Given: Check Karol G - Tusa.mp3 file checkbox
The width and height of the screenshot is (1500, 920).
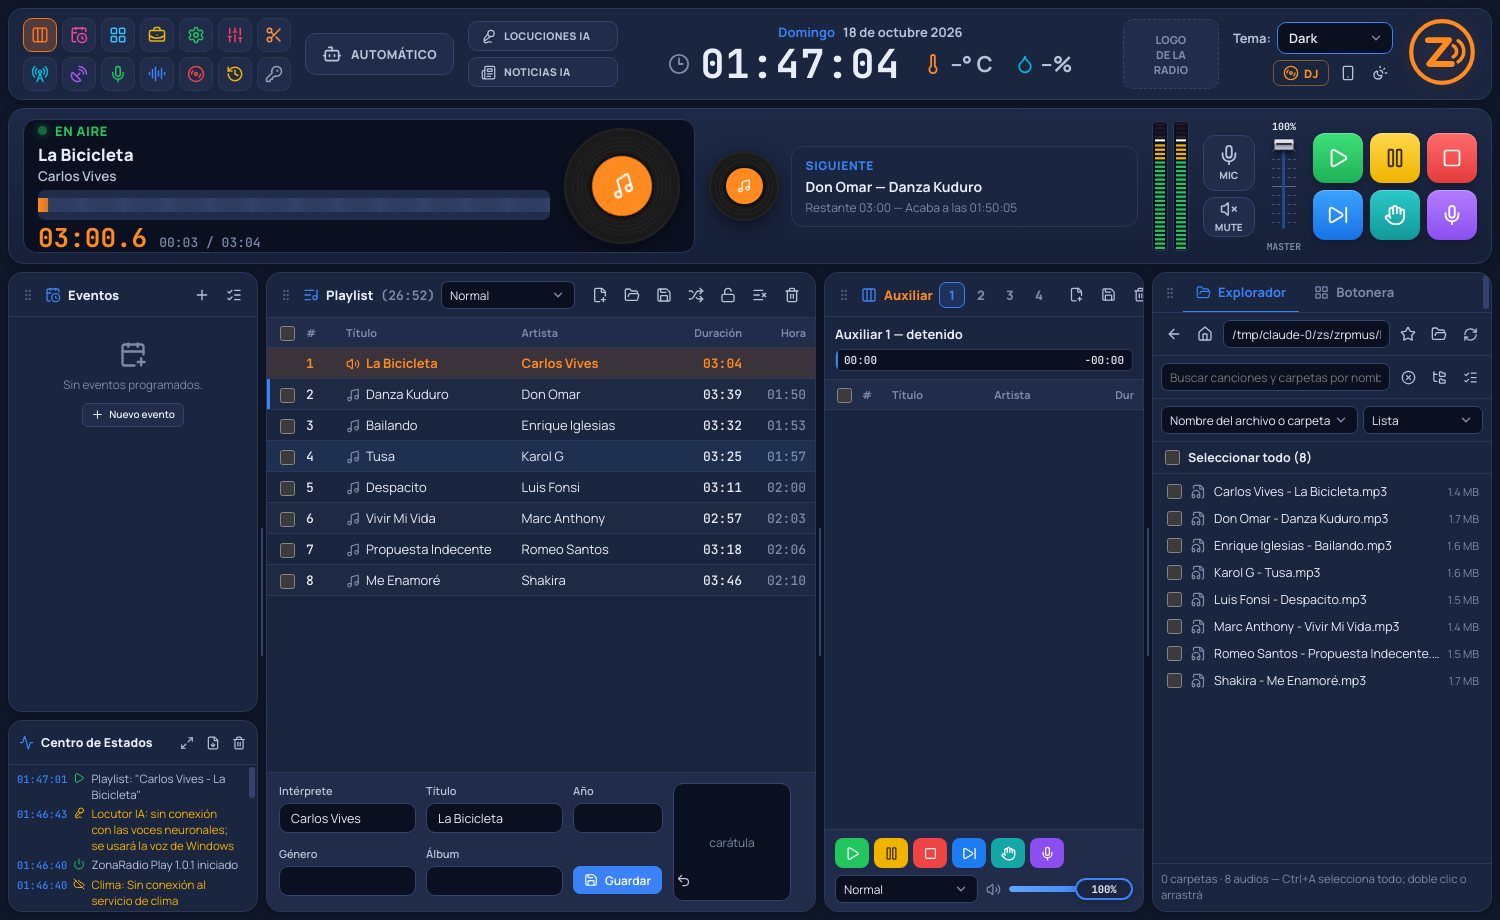Looking at the screenshot, I should [1174, 573].
